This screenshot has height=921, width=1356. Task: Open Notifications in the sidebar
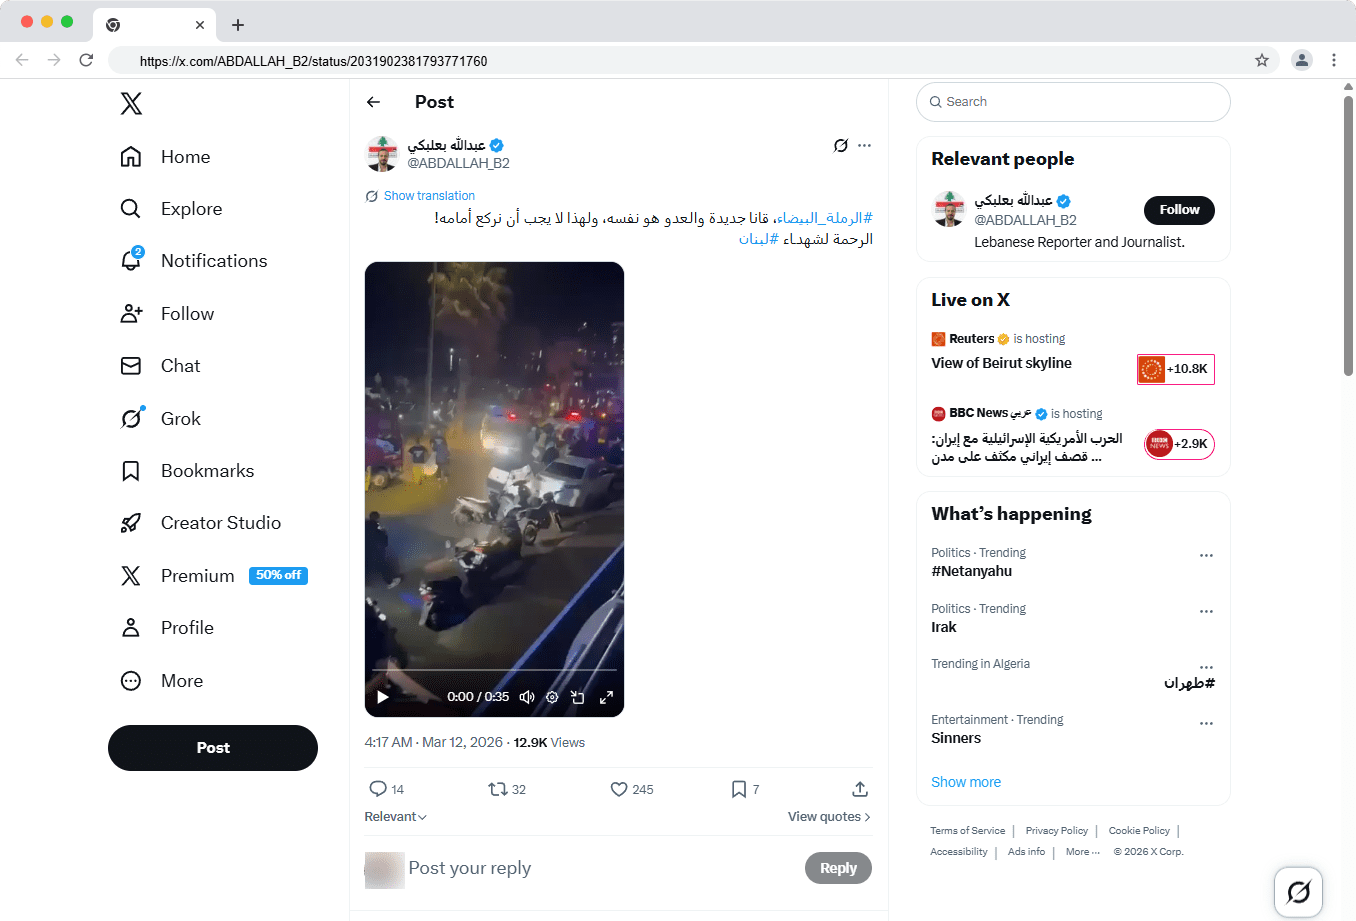pos(213,261)
